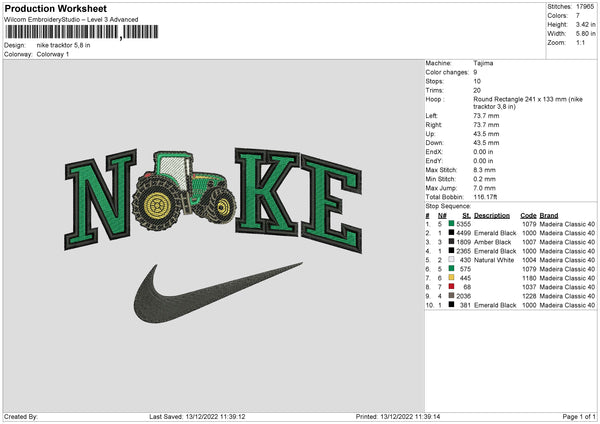The image size is (600, 424).
Task: Pick the red swatch in stop row 8
Action: point(452,287)
